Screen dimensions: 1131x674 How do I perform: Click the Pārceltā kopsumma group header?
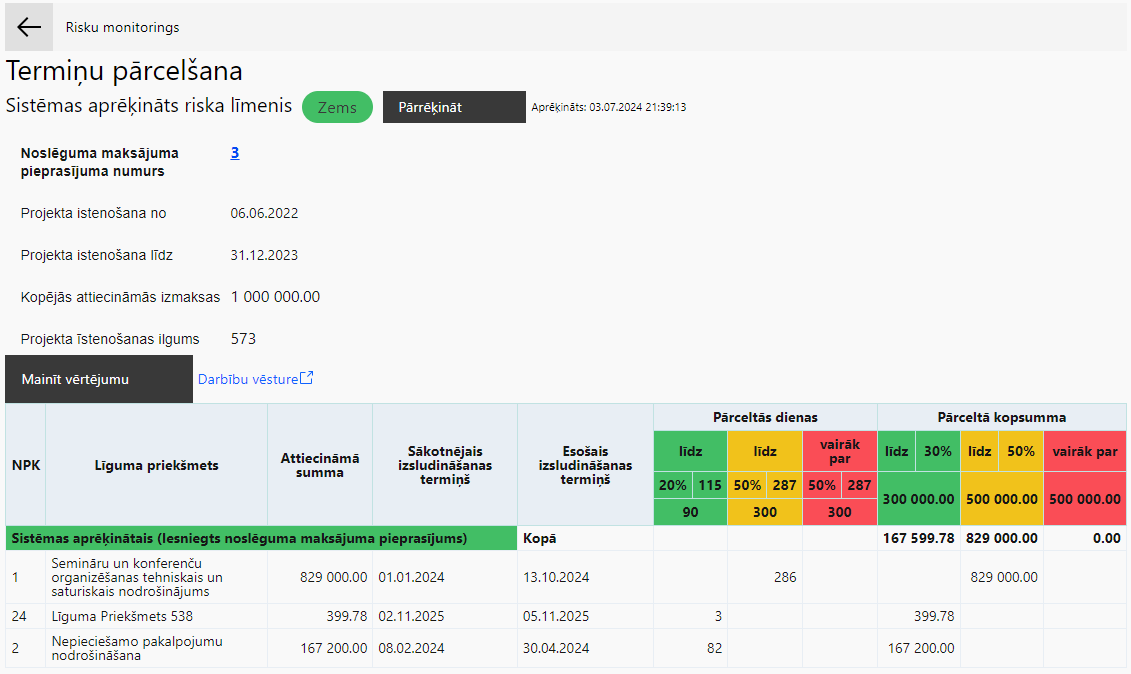(1001, 417)
